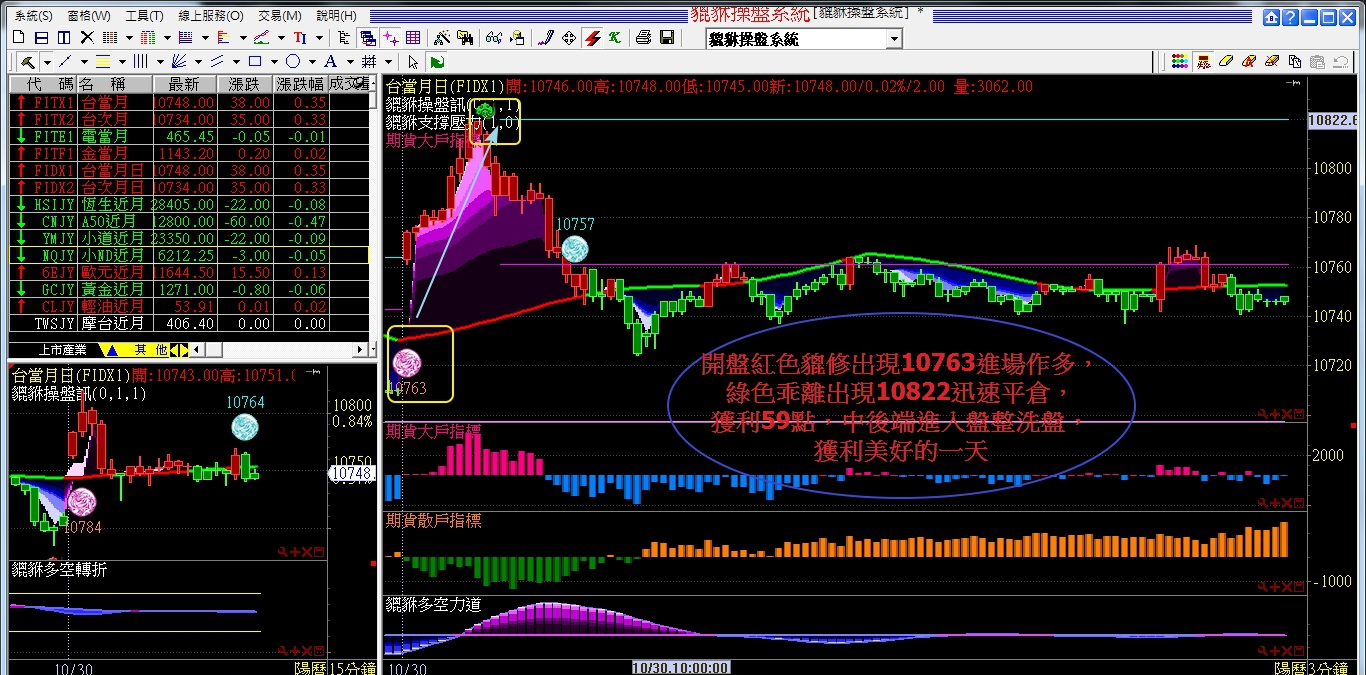Select the arrow pointer cursor tool

click(413, 62)
